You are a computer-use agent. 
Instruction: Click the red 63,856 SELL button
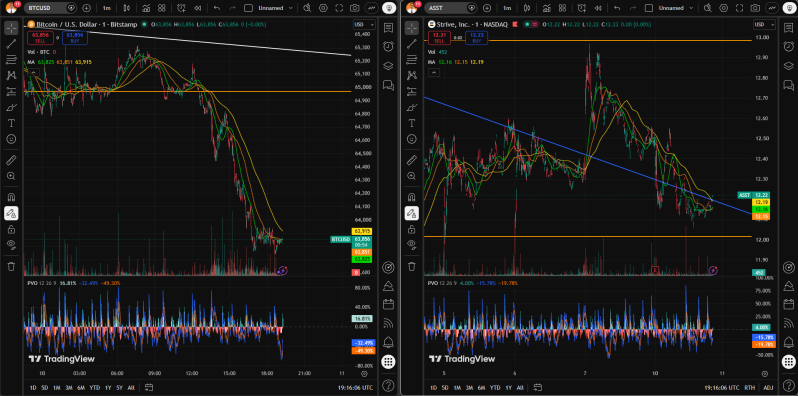tap(40, 38)
